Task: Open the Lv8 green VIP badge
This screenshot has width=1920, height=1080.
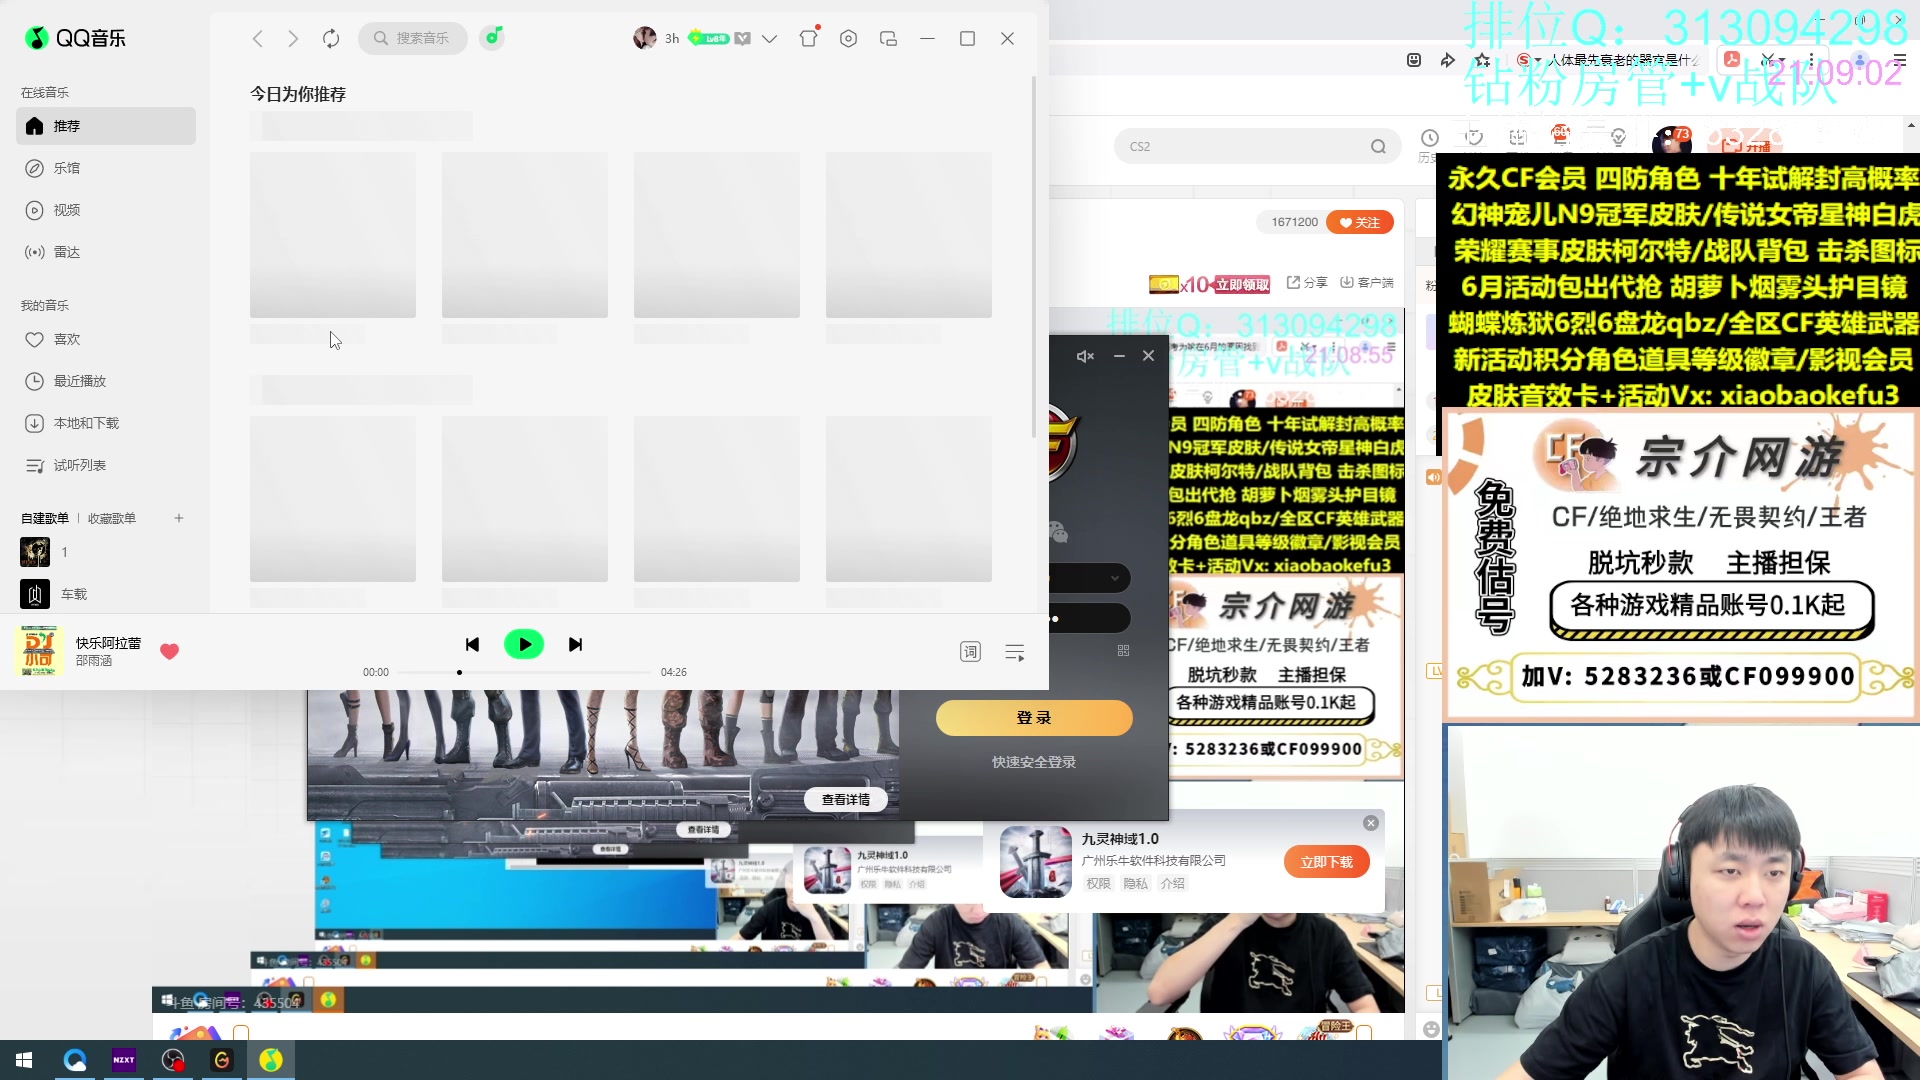Action: [x=709, y=38]
